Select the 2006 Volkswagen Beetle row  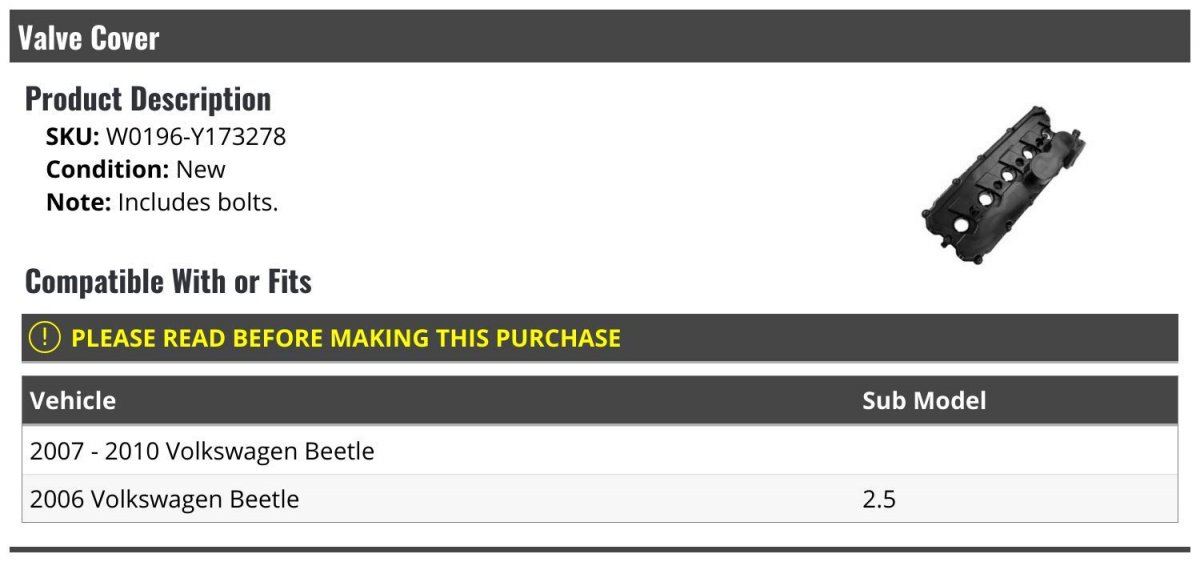point(600,498)
